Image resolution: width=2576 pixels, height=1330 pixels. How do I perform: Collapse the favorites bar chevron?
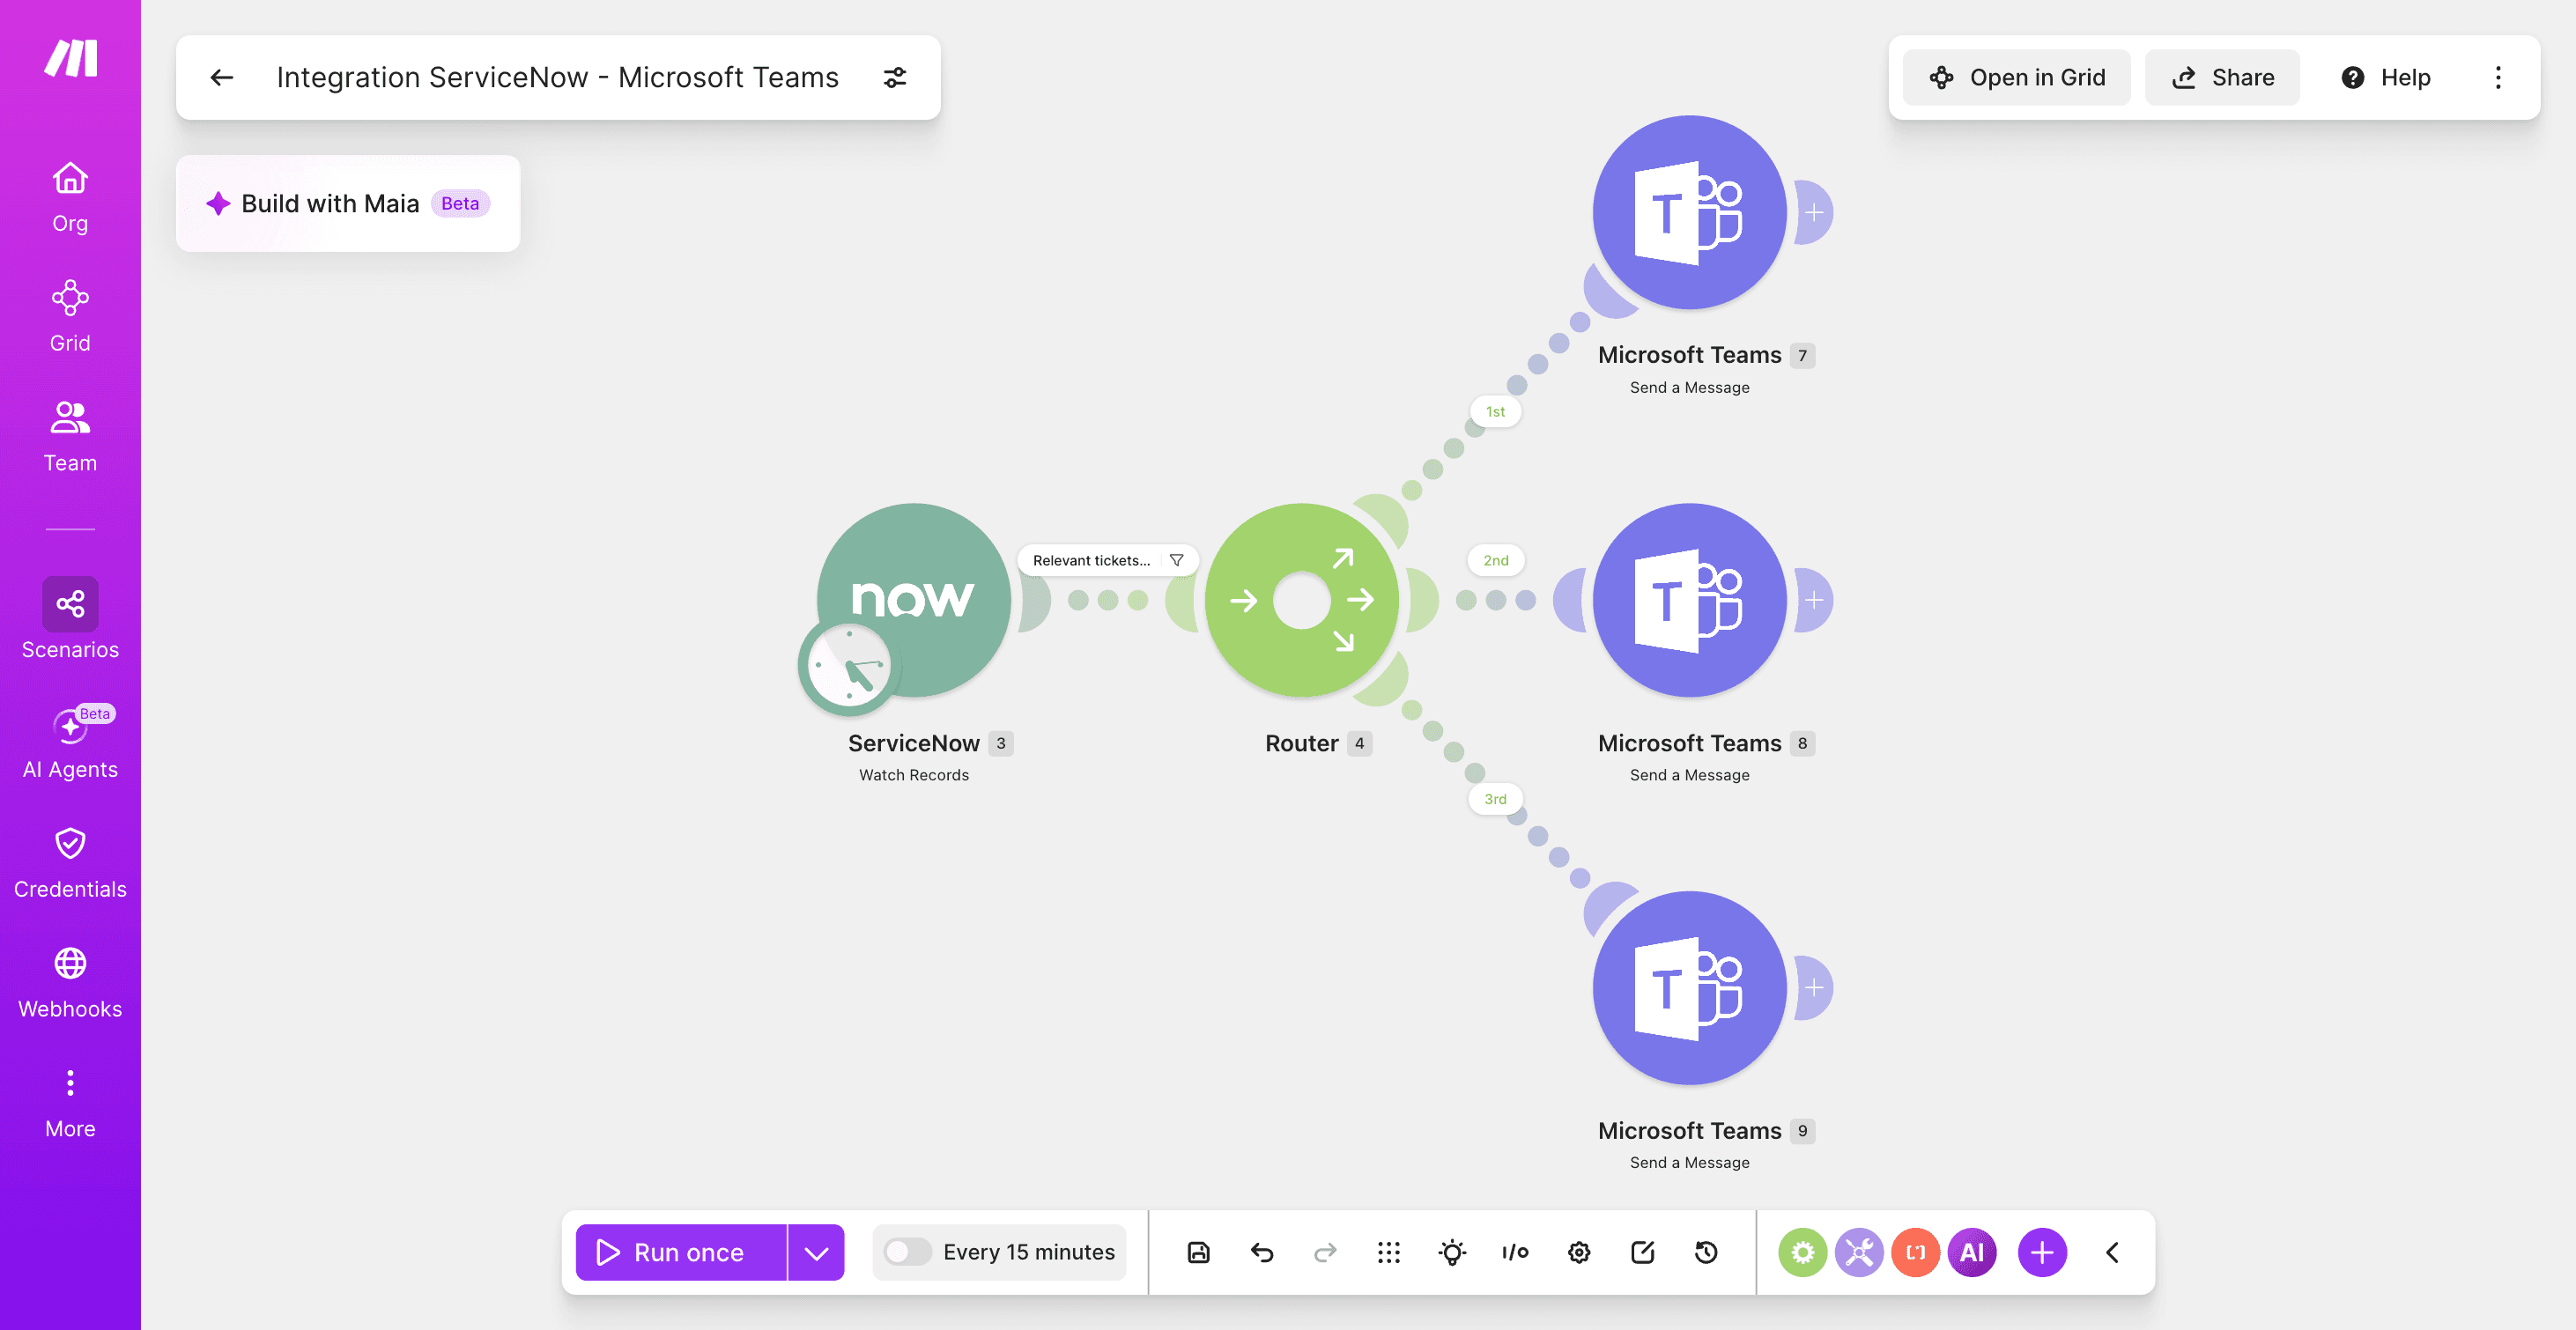[2112, 1252]
